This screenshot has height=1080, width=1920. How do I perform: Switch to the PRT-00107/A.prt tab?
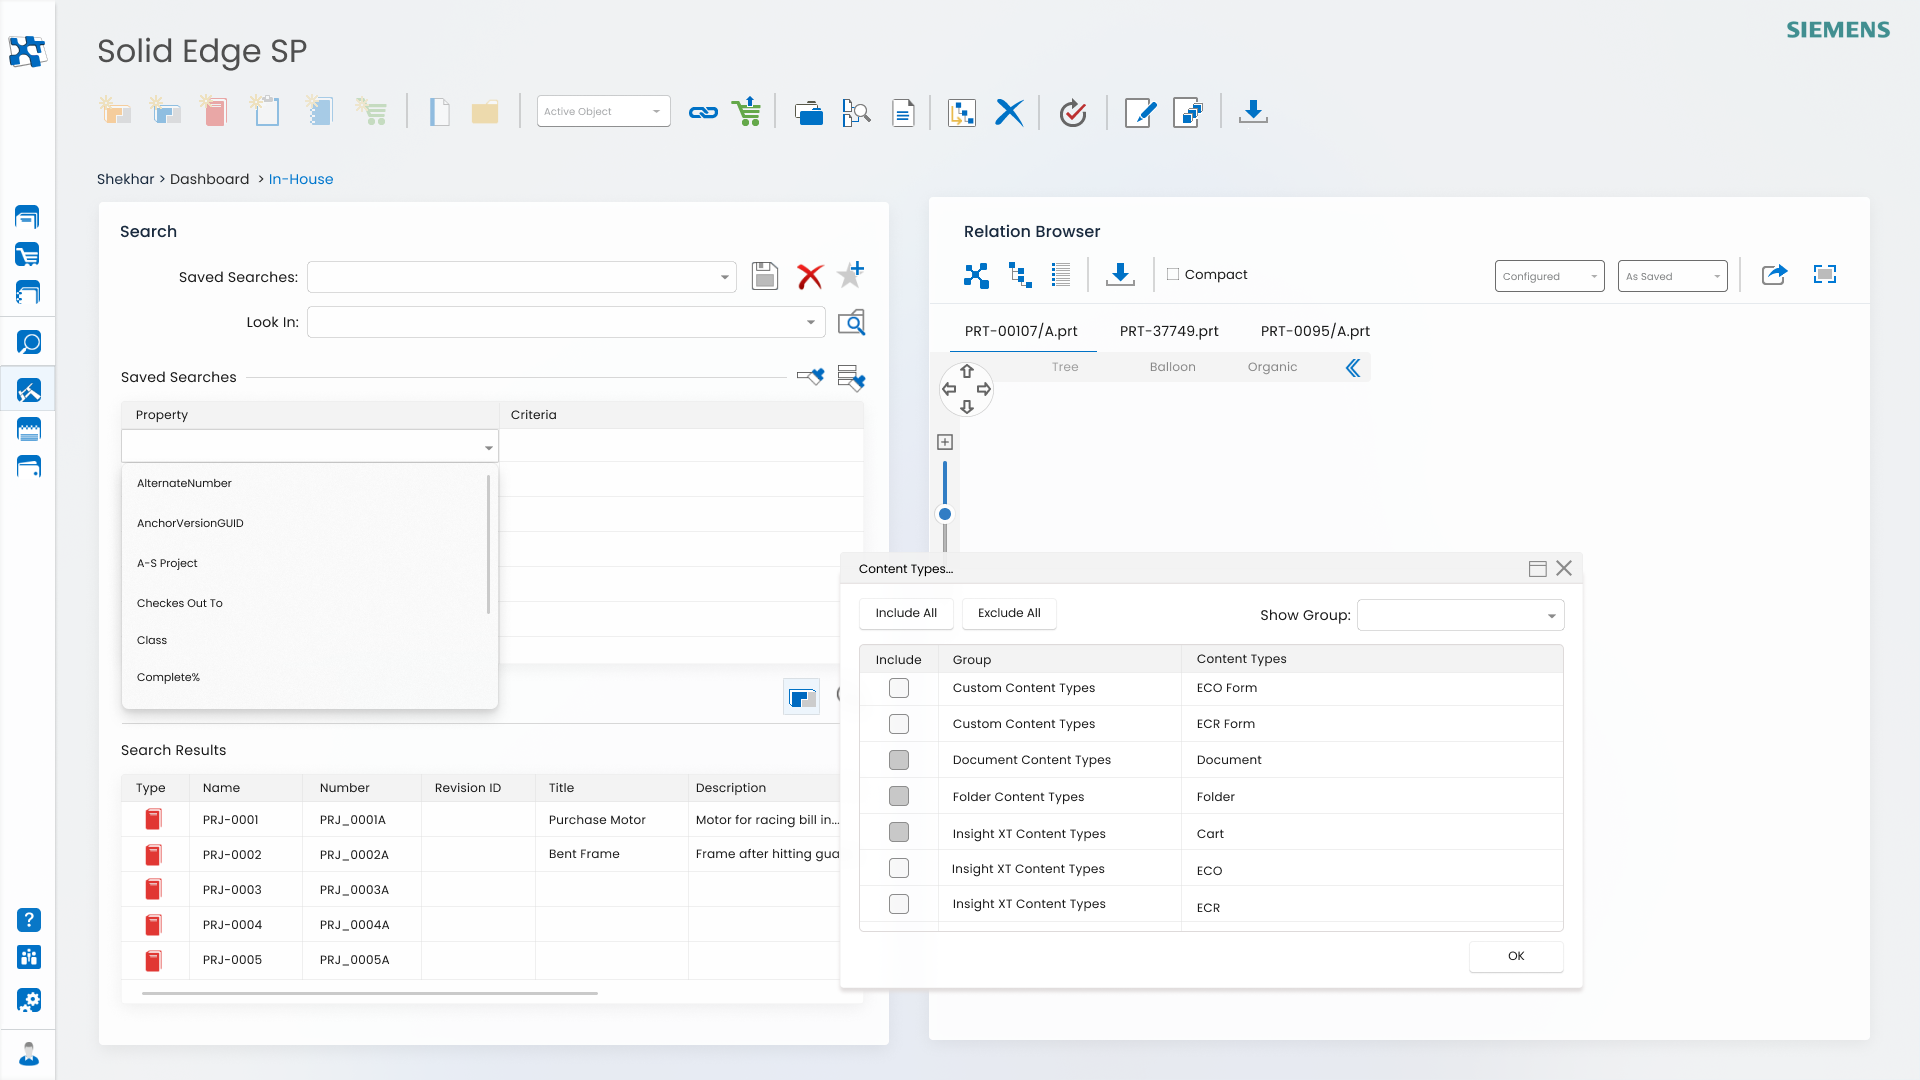1021,331
